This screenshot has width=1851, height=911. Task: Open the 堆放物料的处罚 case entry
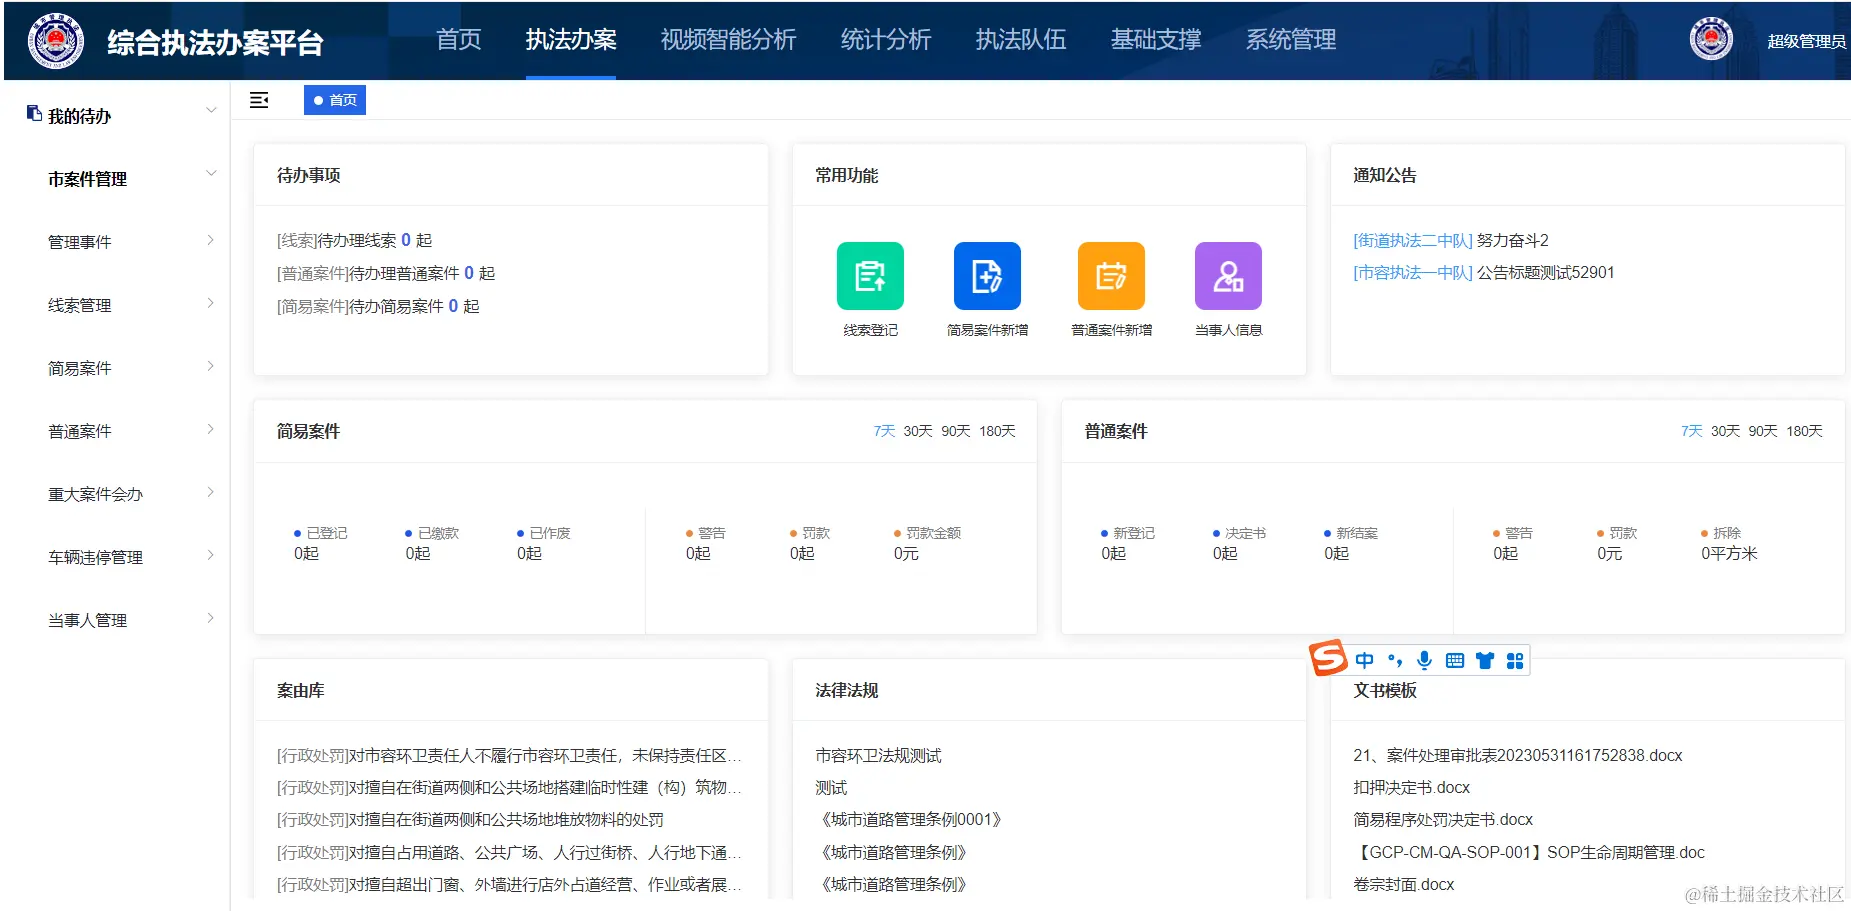[470, 819]
